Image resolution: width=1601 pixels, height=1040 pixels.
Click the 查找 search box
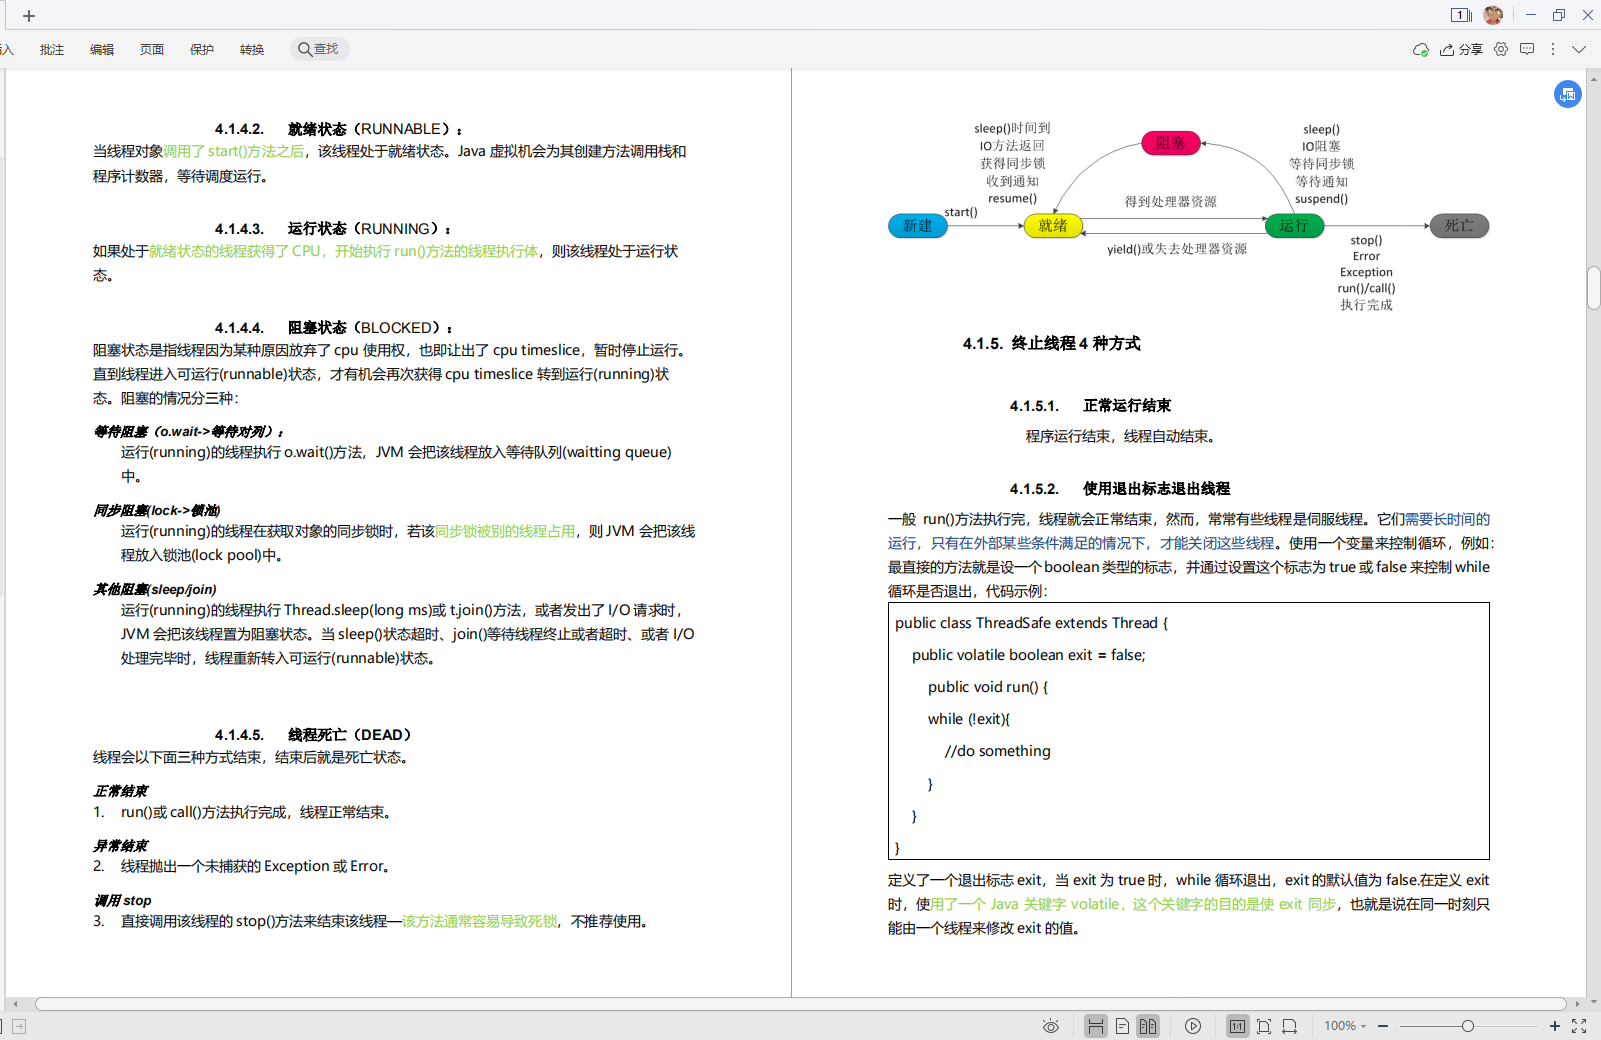319,49
